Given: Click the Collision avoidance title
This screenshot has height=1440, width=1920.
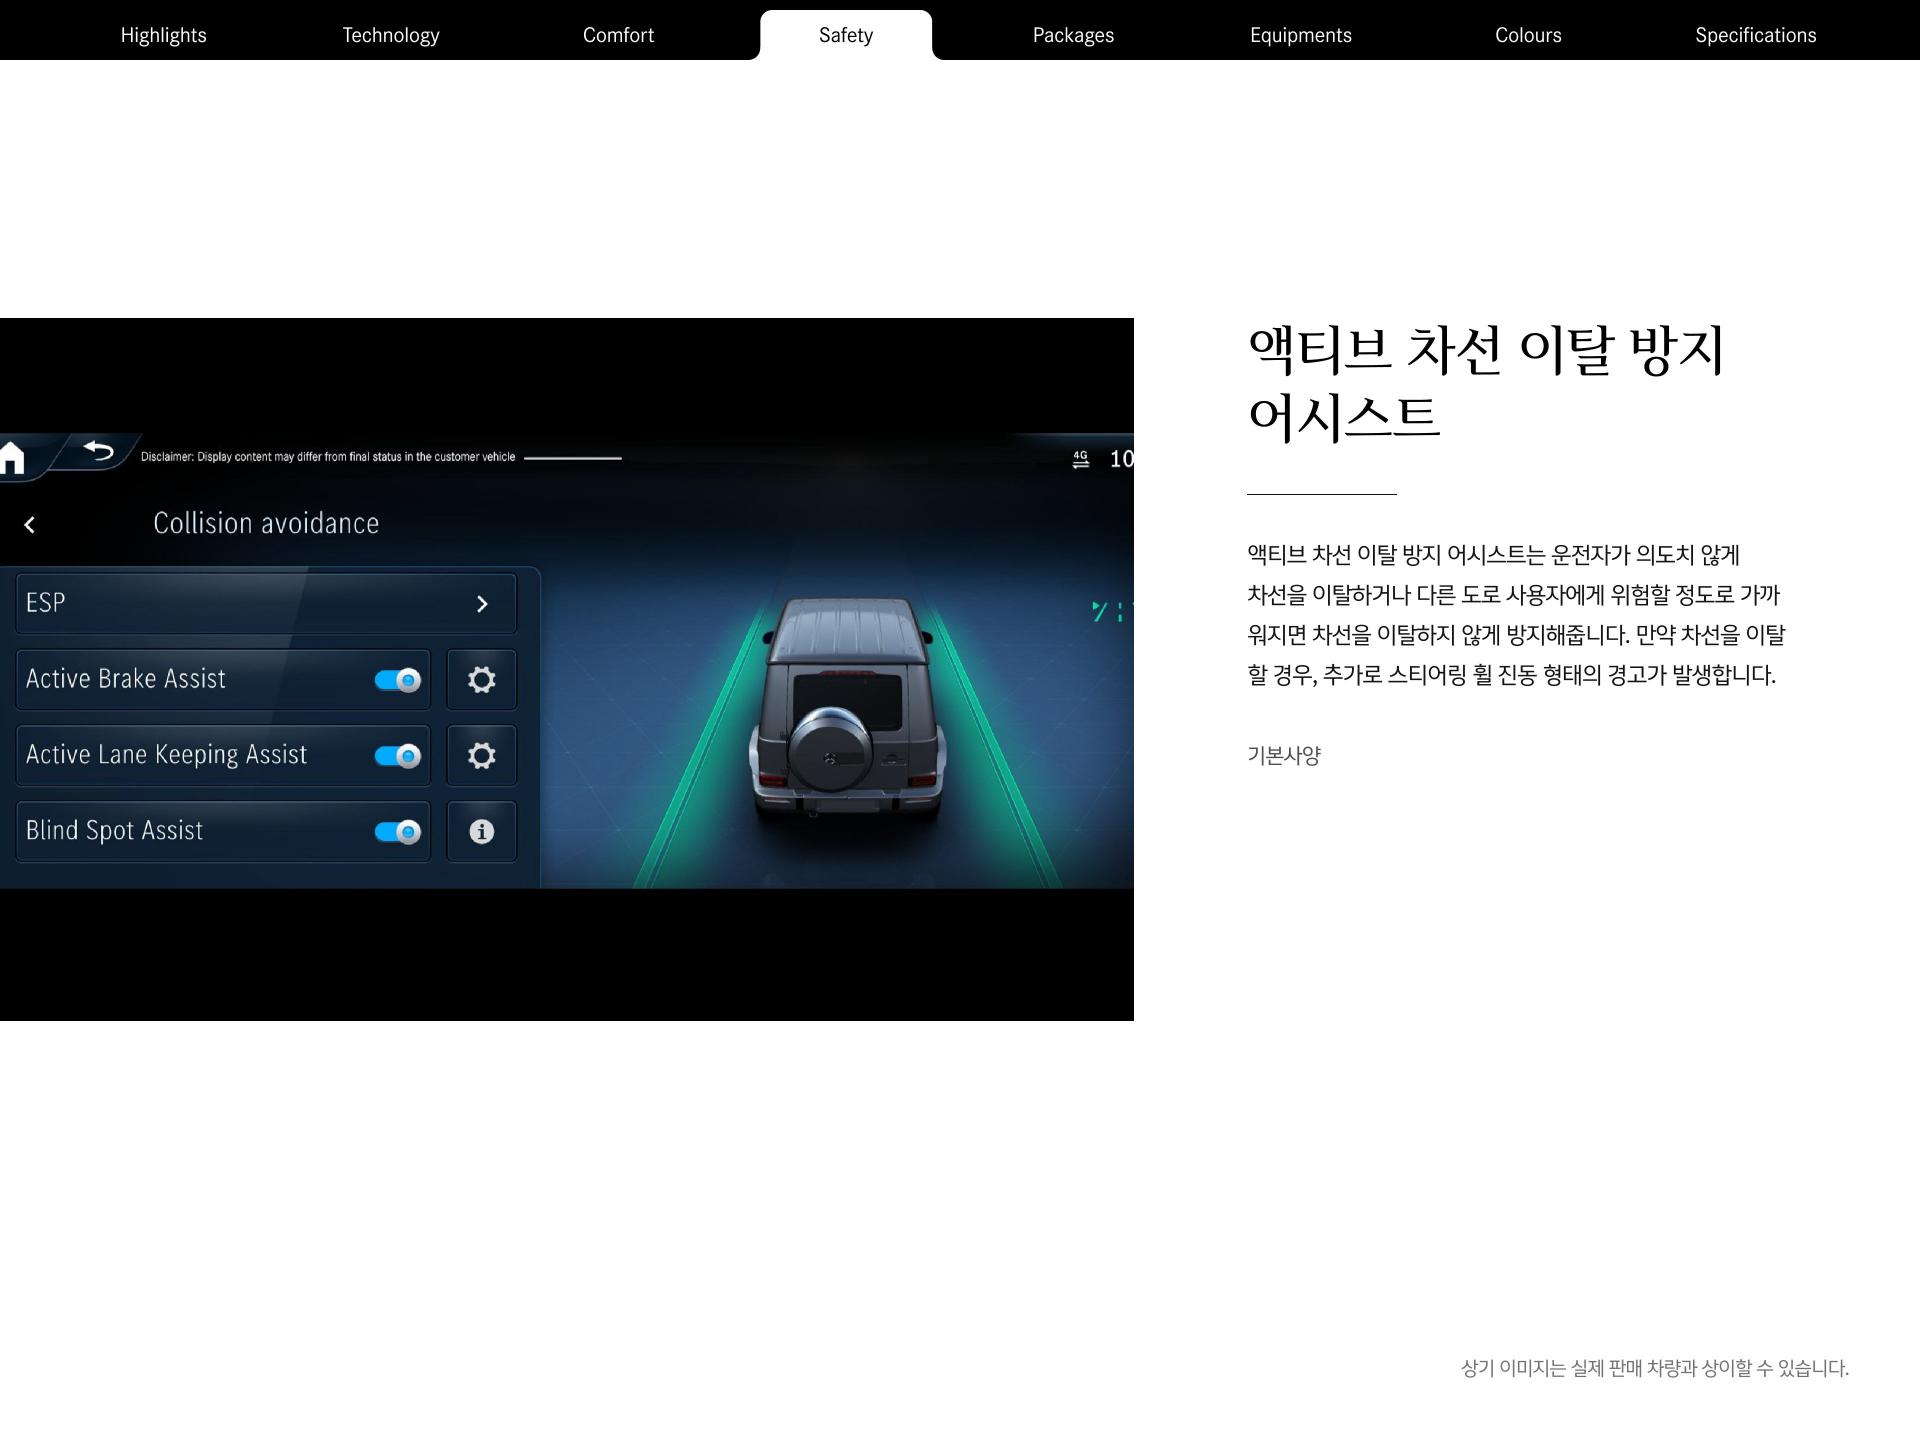Looking at the screenshot, I should click(x=266, y=523).
